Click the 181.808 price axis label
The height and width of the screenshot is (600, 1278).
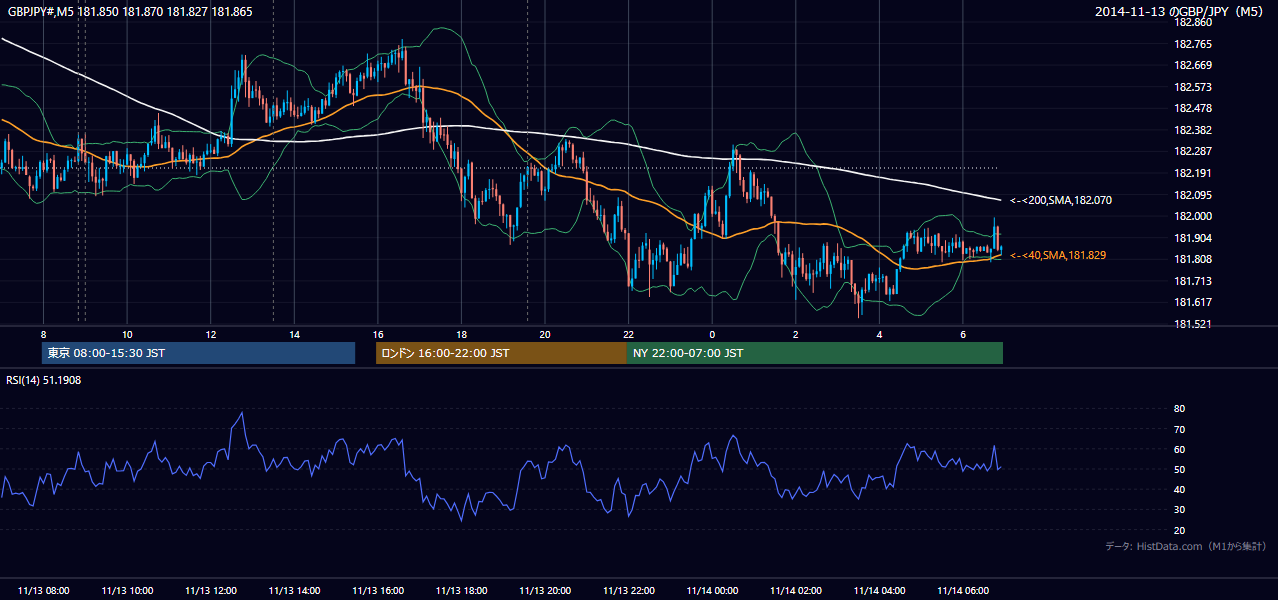coord(1194,259)
